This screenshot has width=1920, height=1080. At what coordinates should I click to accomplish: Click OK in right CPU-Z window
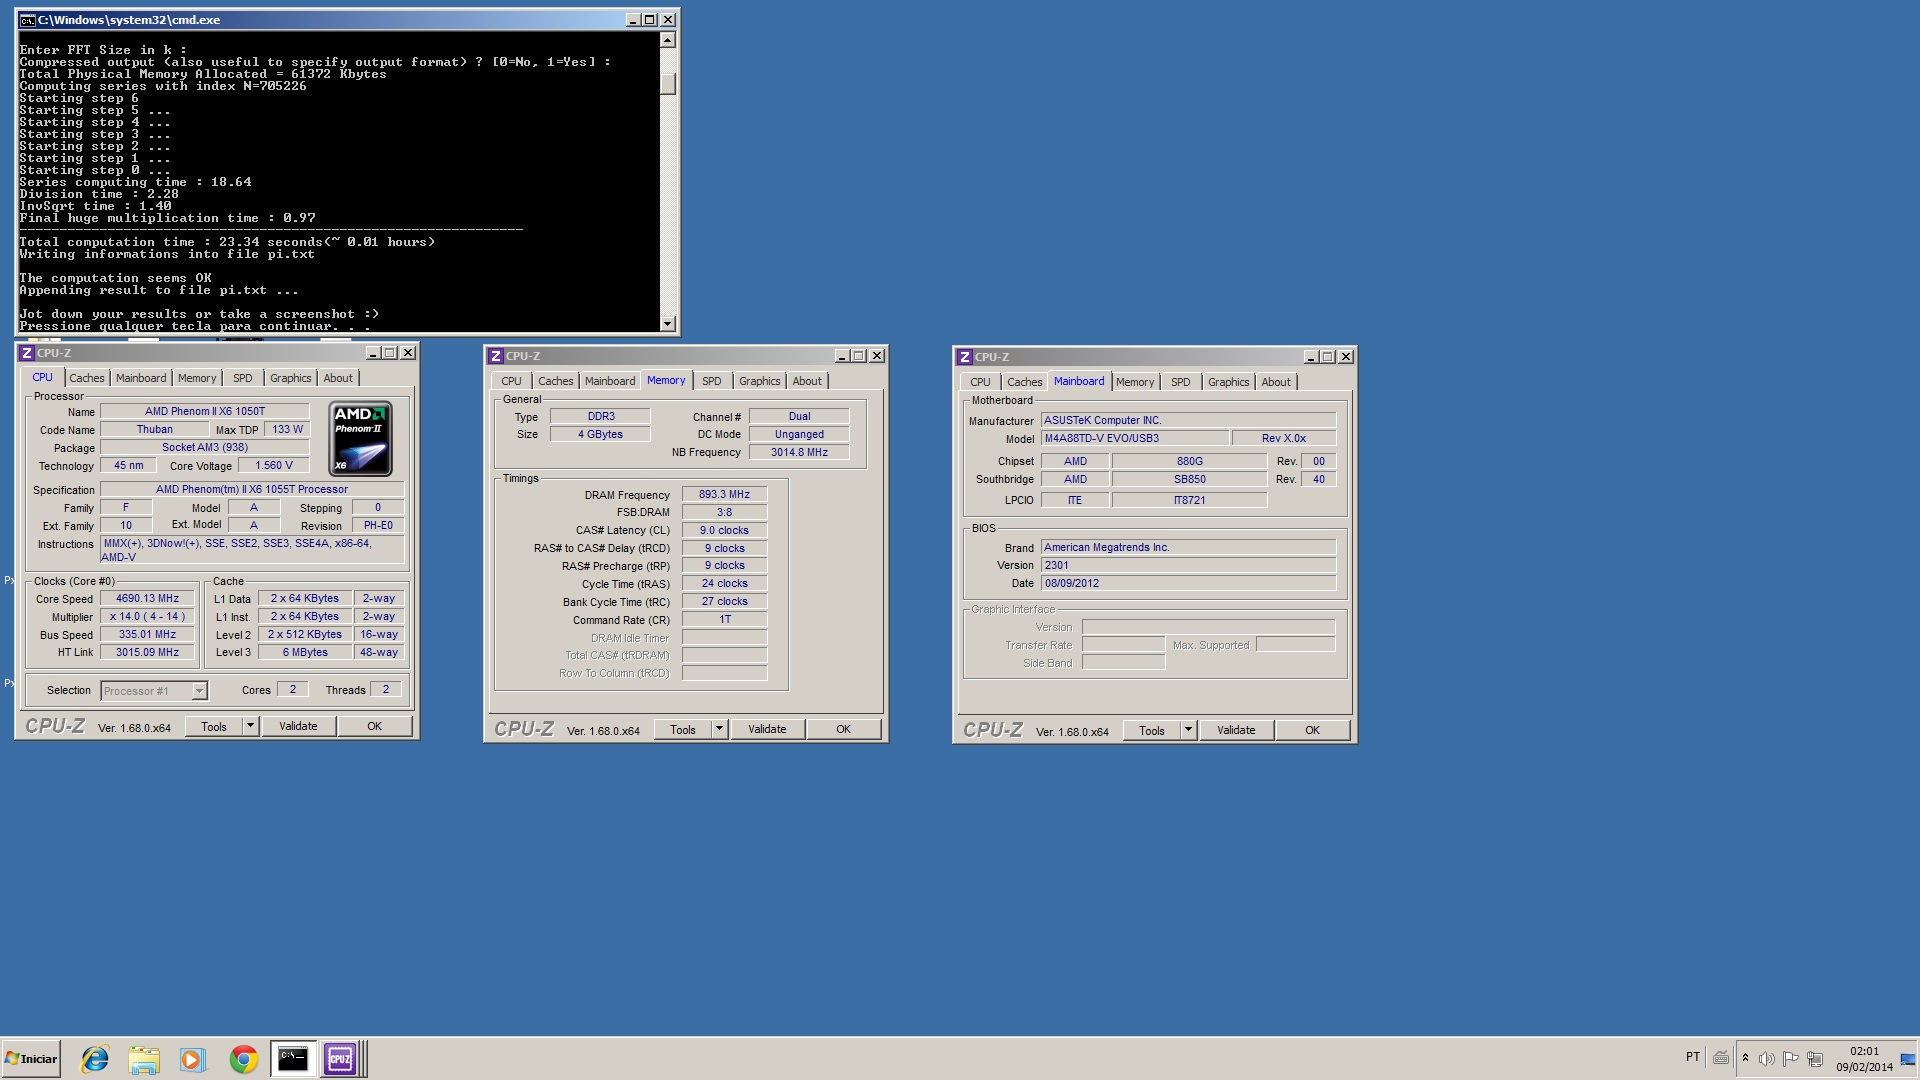(x=1313, y=730)
